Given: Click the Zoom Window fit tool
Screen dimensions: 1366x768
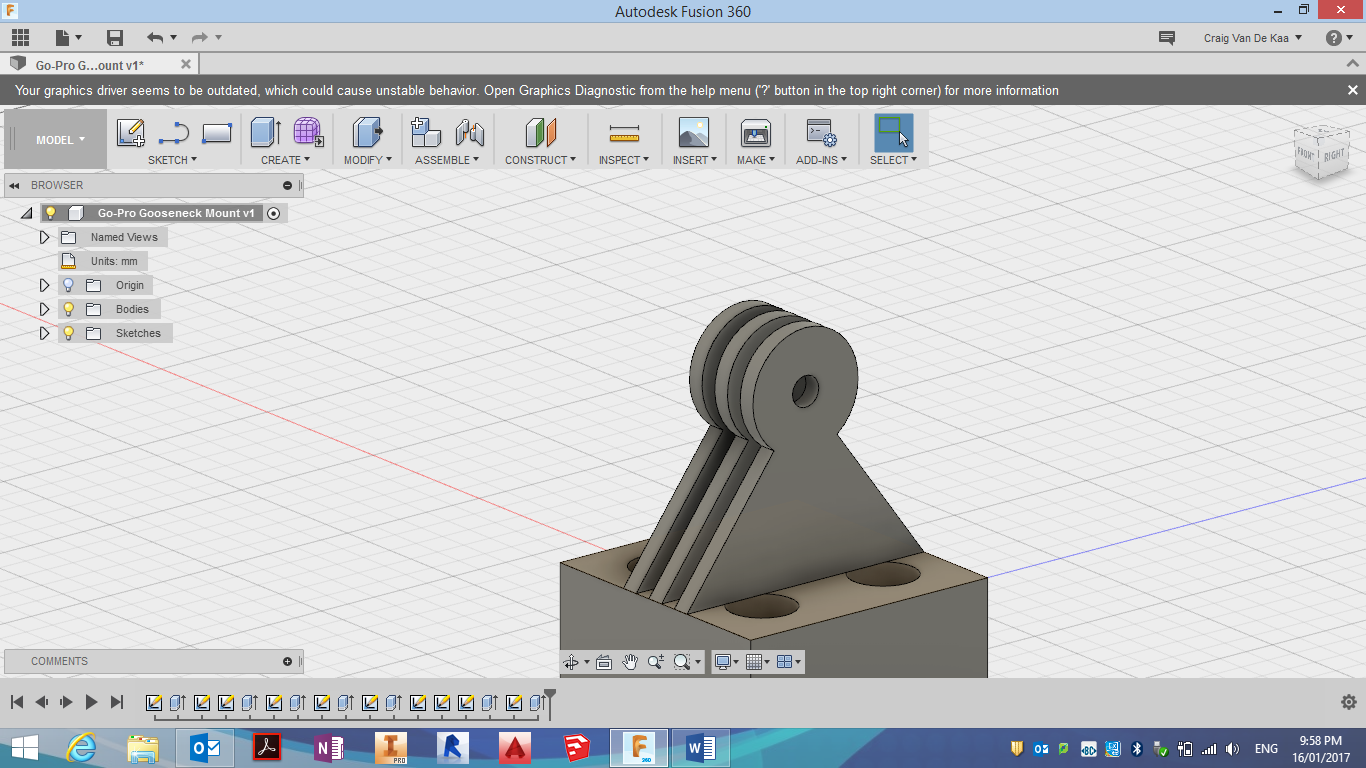Looking at the screenshot, I should (683, 662).
